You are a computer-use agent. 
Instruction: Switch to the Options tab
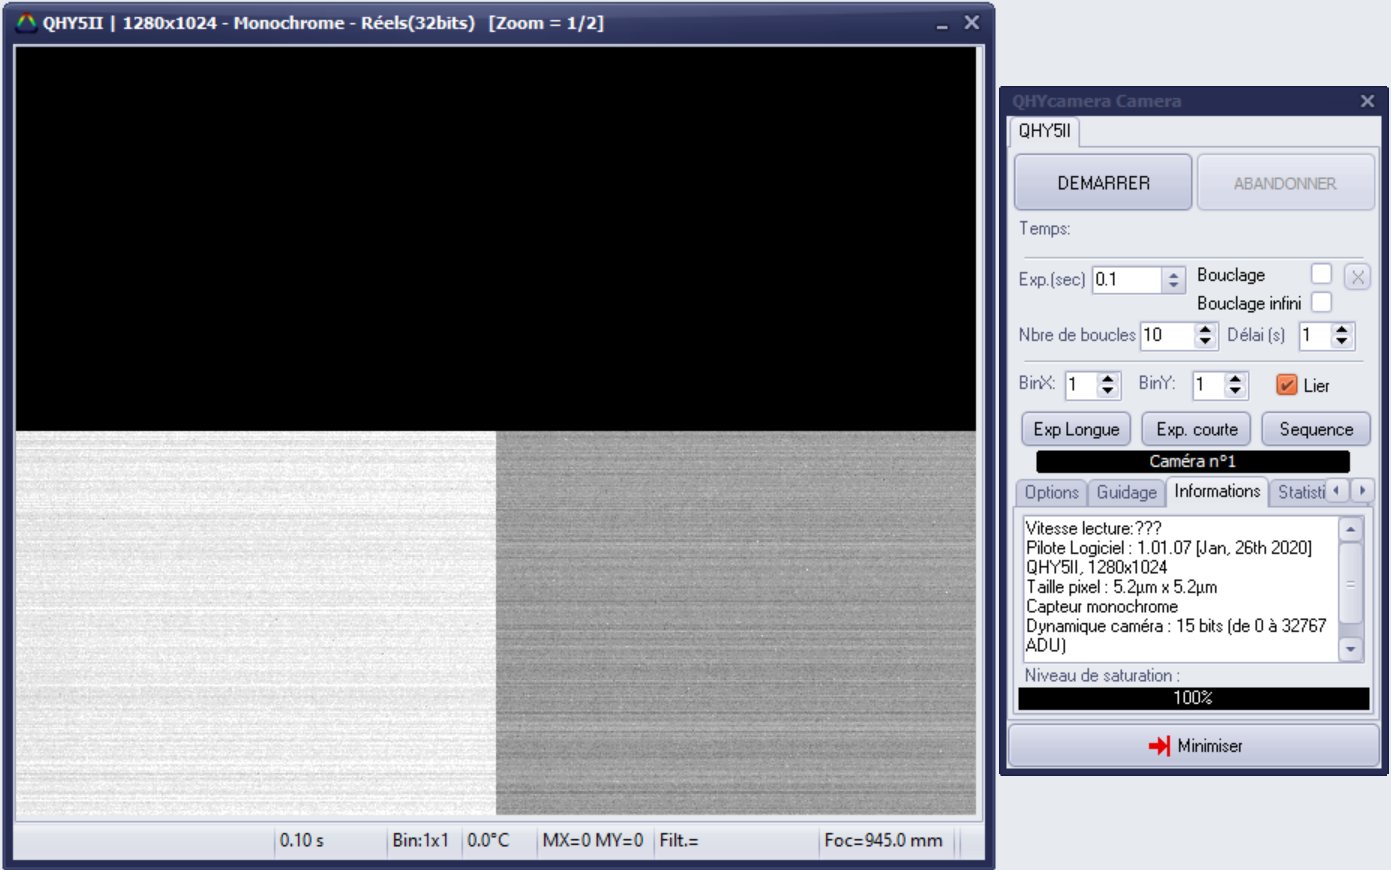[x=1051, y=492]
